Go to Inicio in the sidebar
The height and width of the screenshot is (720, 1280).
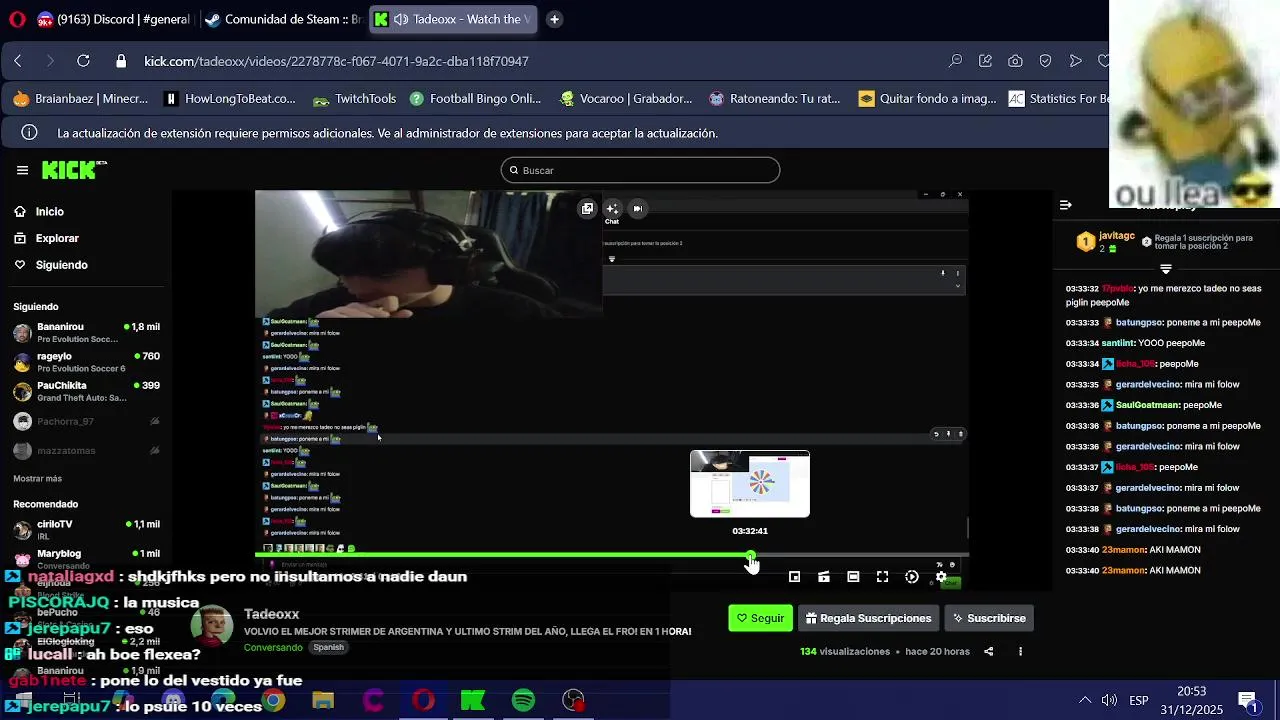click(40, 212)
